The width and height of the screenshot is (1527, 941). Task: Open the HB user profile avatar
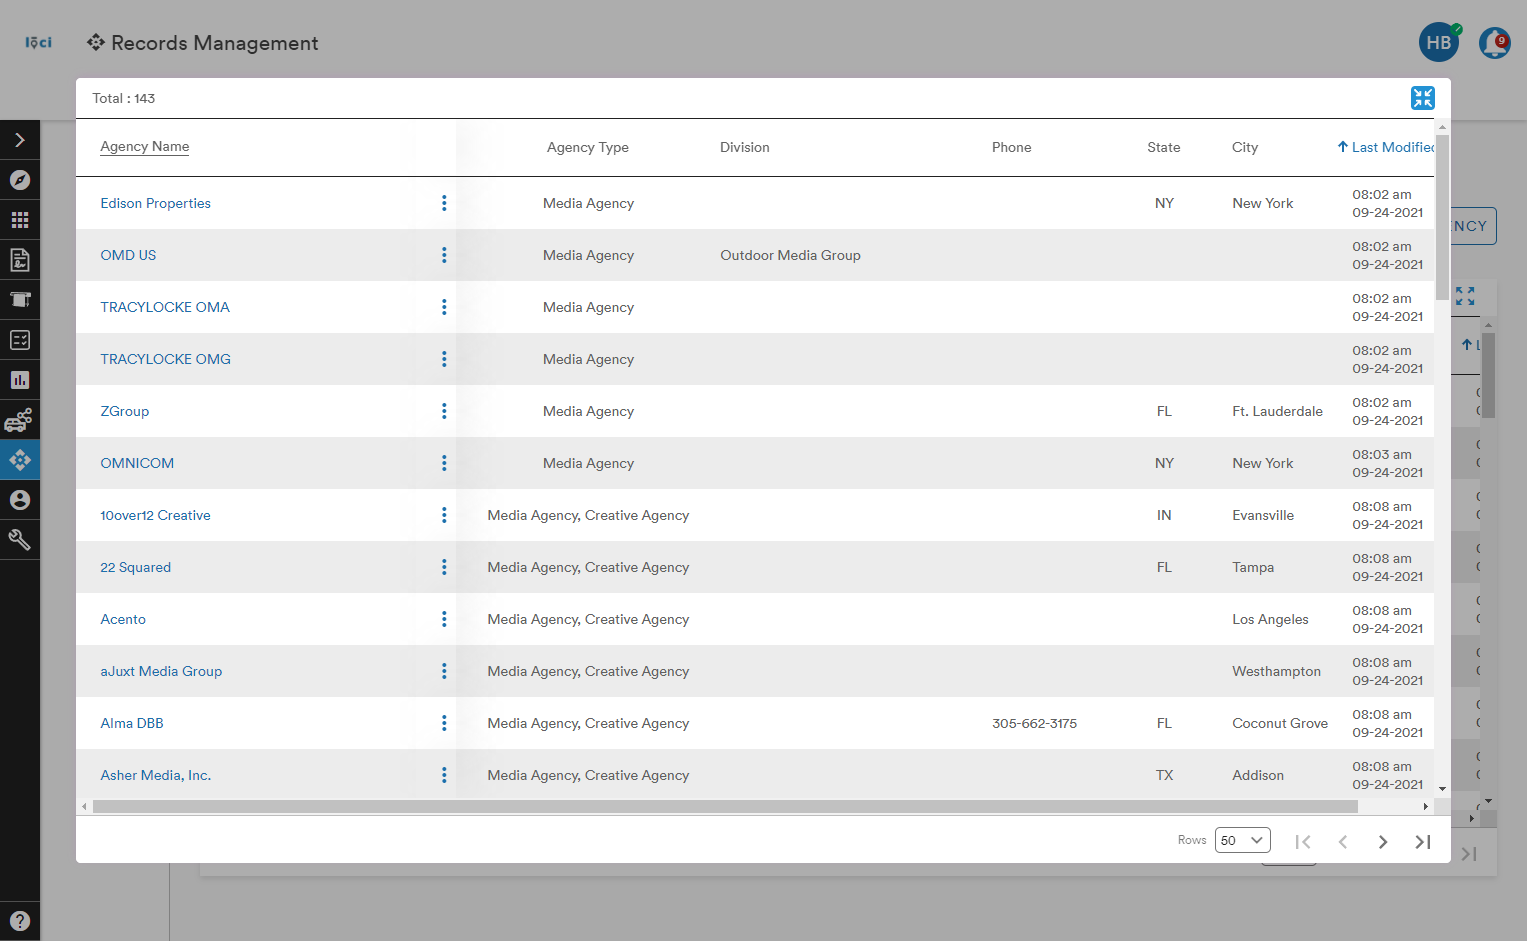tap(1438, 43)
